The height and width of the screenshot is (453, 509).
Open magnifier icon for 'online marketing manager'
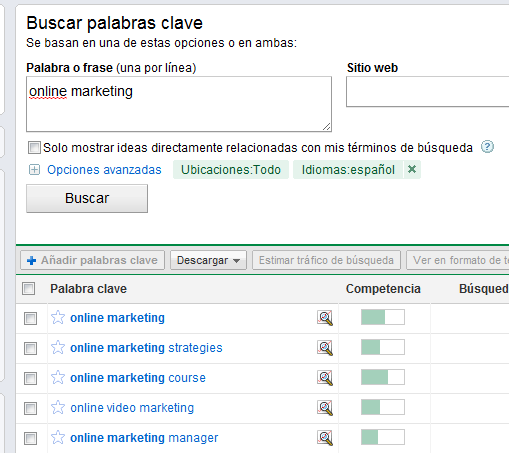pos(325,438)
